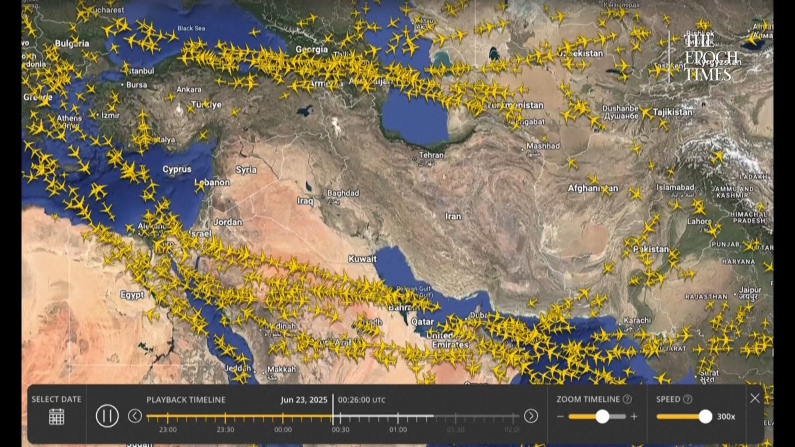
Task: Click the Zoom Timeline help icon
Action: 627,400
